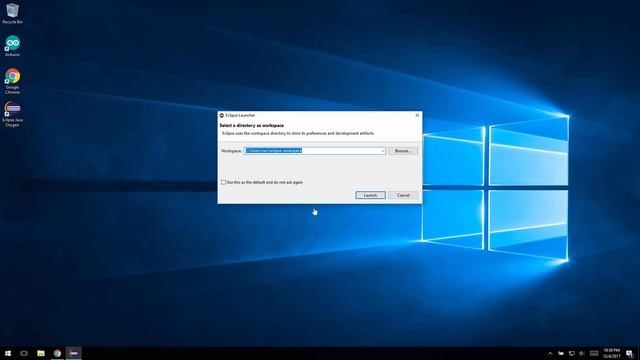Open the Windows Start menu
Image resolution: width=640 pixels, height=360 pixels.
click(x=8, y=353)
